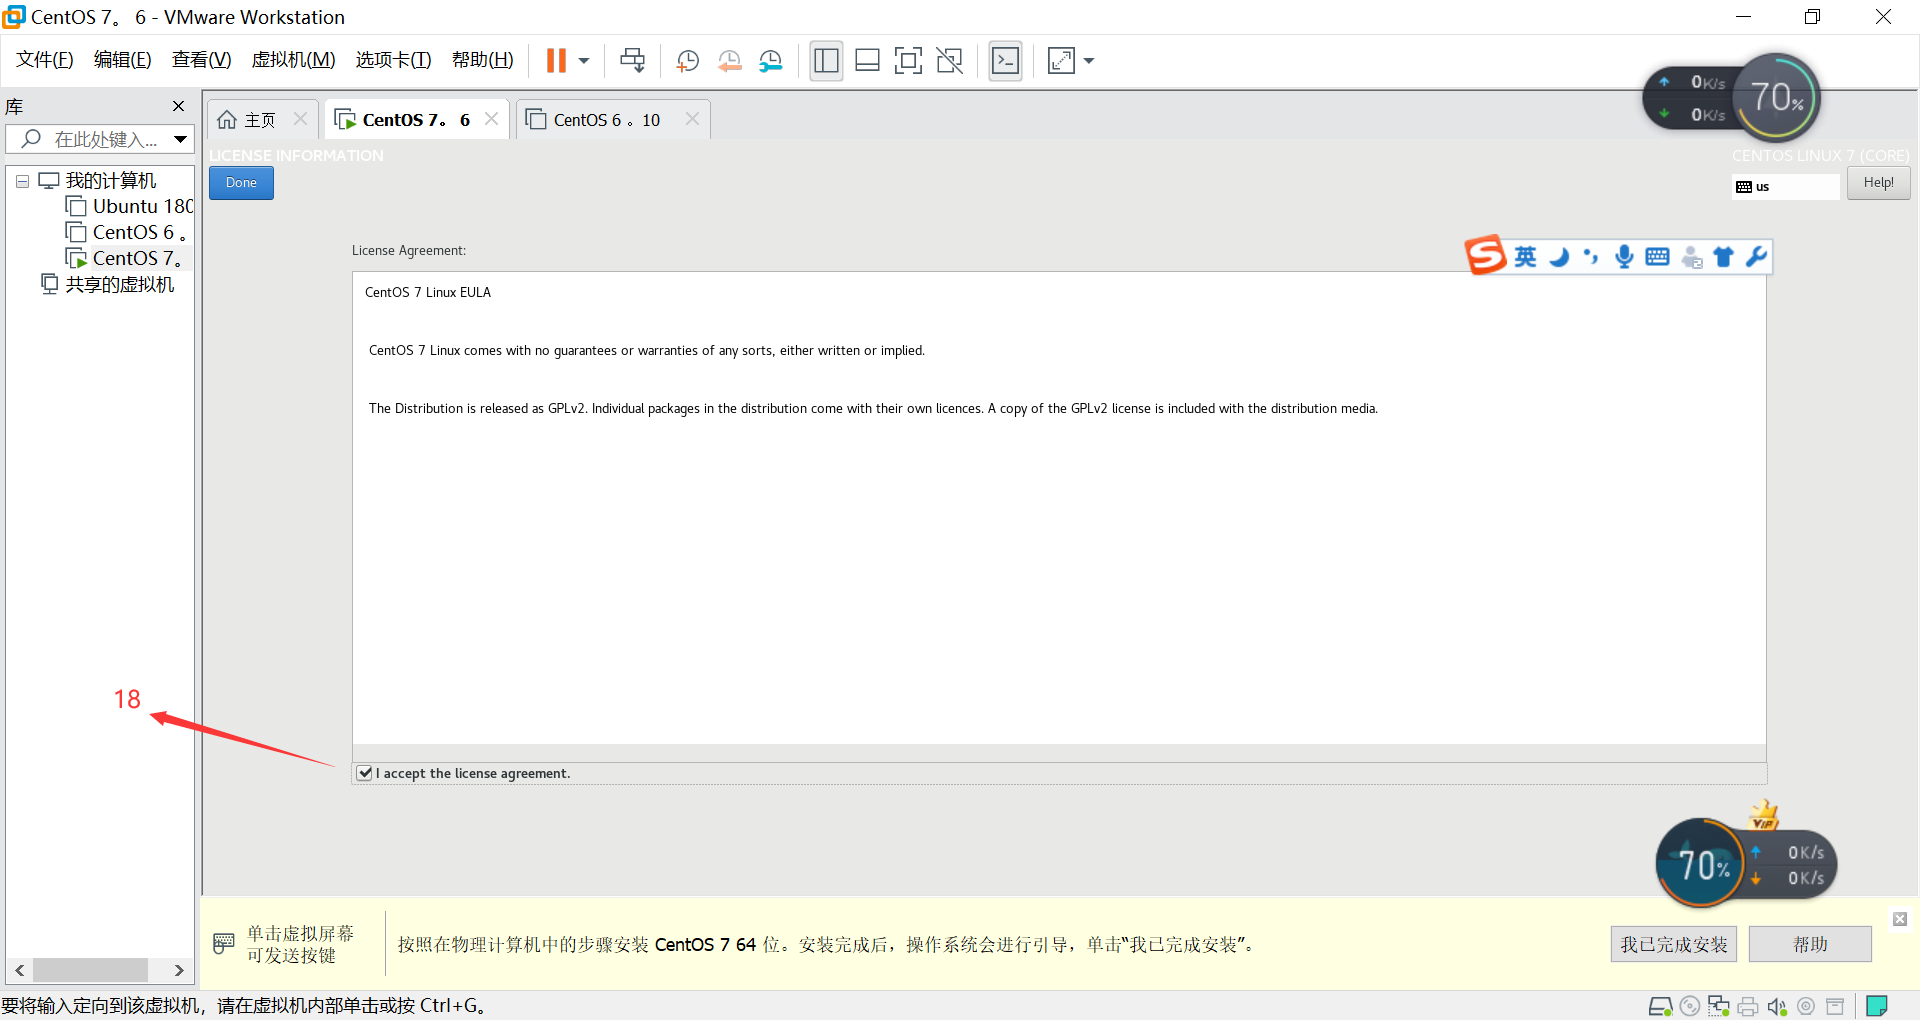
Task: Toggle the library sidebar panel view
Action: [x=826, y=61]
